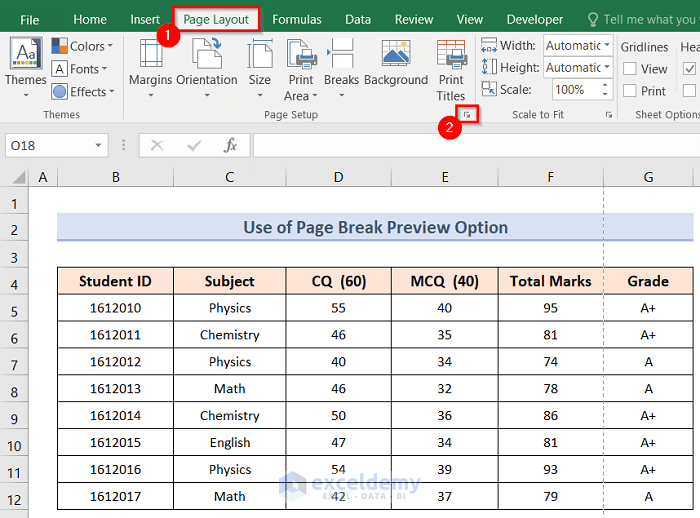700x518 pixels.
Task: Select cell containing 1612013
Action: click(x=116, y=388)
